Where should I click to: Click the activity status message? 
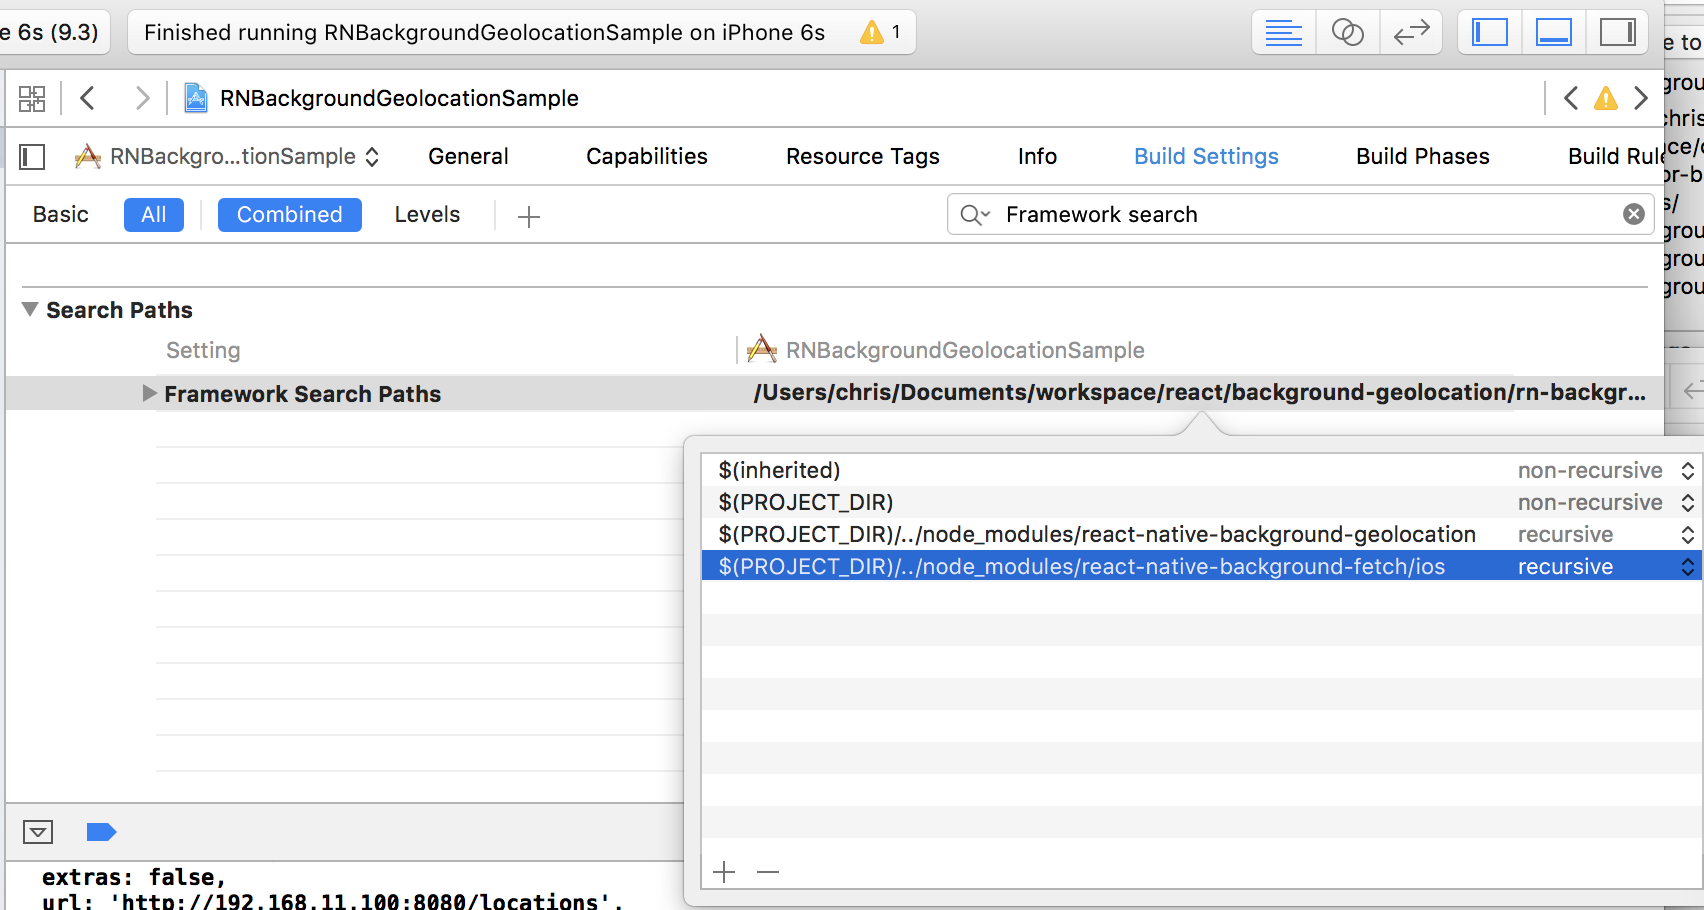click(x=484, y=33)
